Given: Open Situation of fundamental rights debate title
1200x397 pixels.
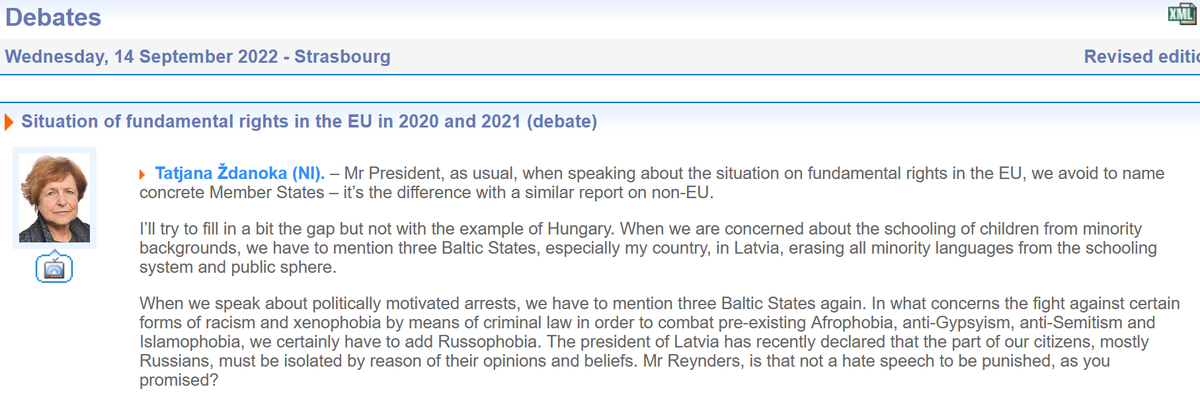Looking at the screenshot, I should coord(309,123).
